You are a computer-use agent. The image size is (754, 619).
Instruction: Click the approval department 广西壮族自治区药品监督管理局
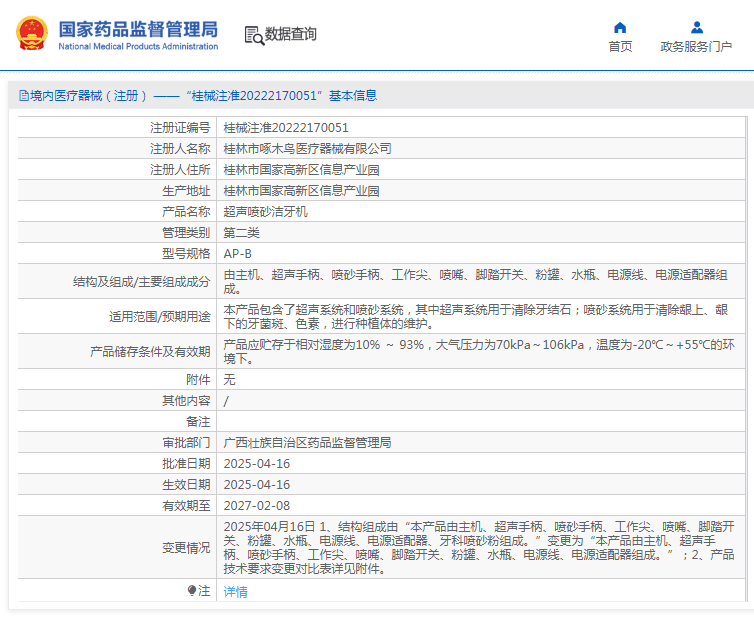[x=307, y=442]
